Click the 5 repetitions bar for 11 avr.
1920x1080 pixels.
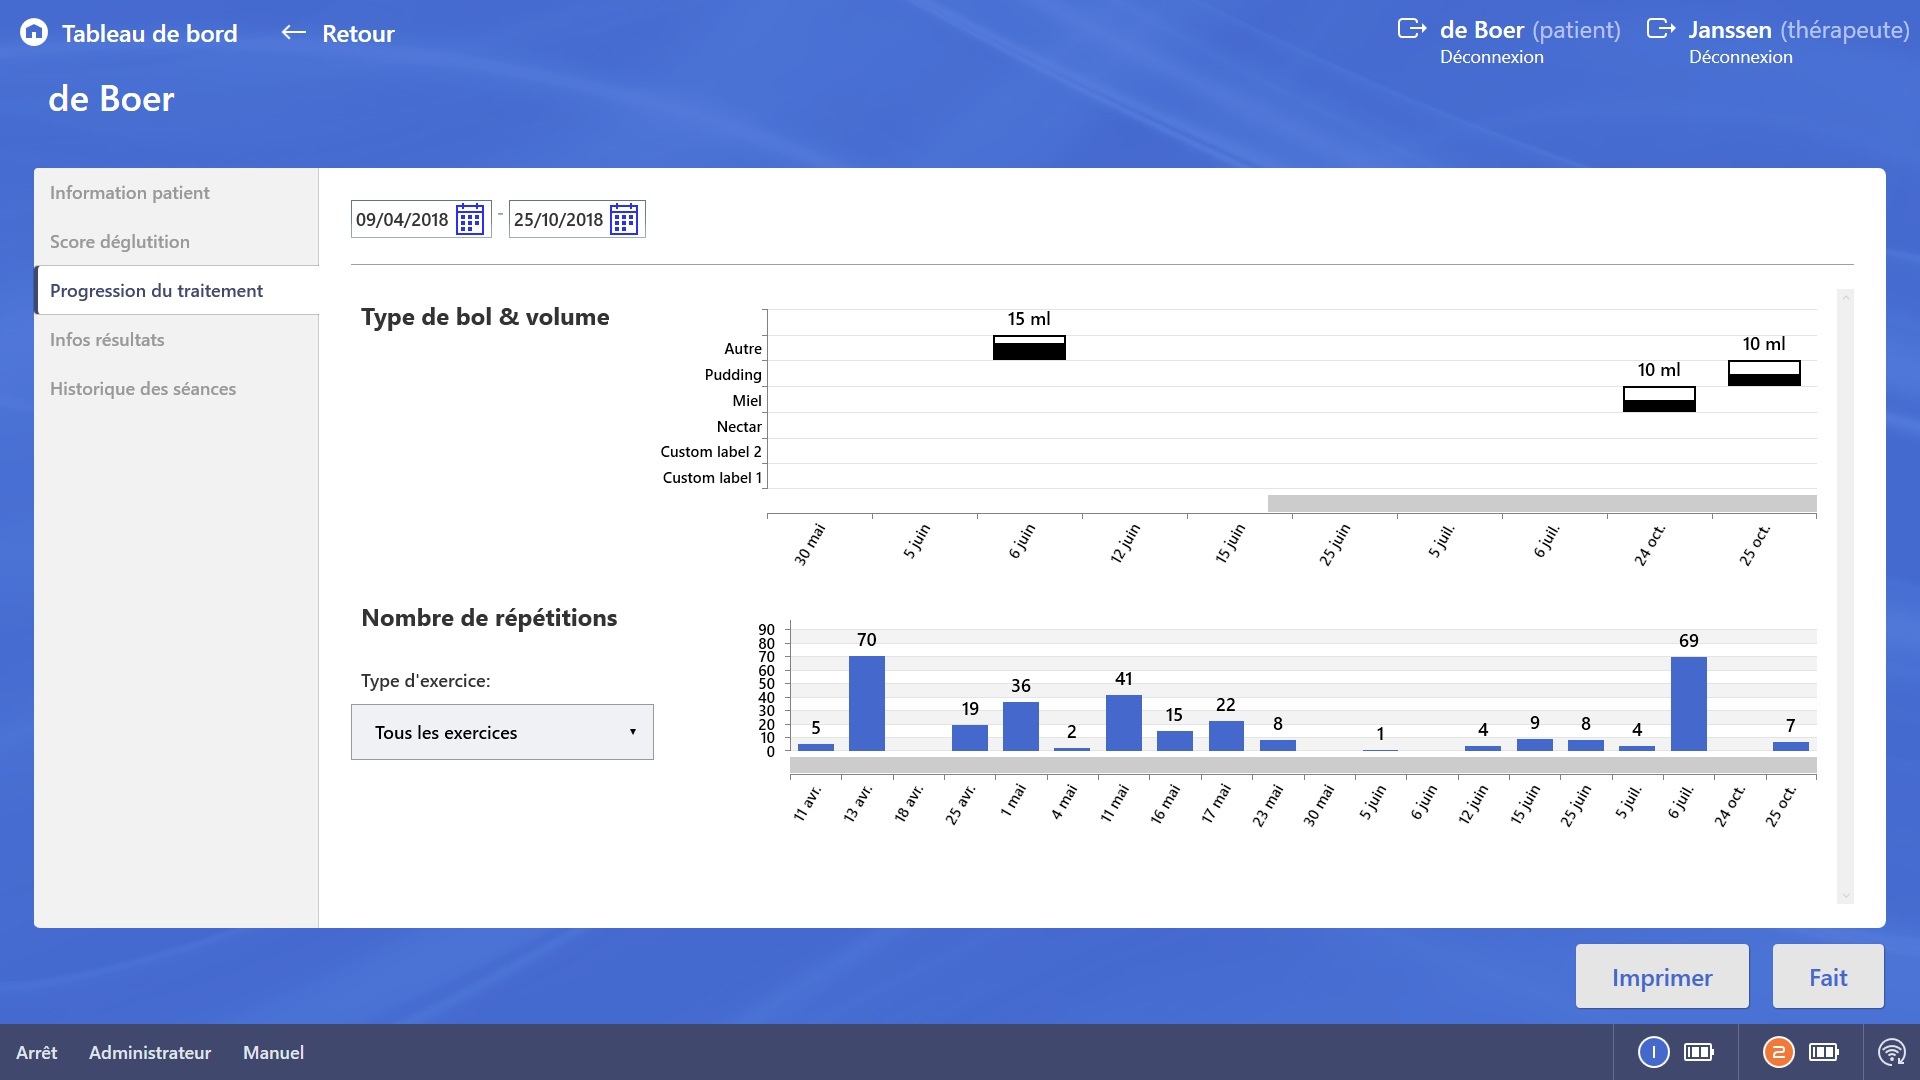(x=816, y=747)
